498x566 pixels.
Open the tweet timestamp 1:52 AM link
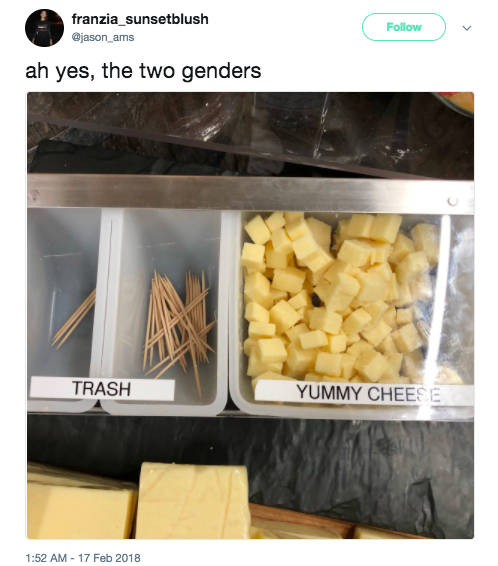pyautogui.click(x=46, y=558)
